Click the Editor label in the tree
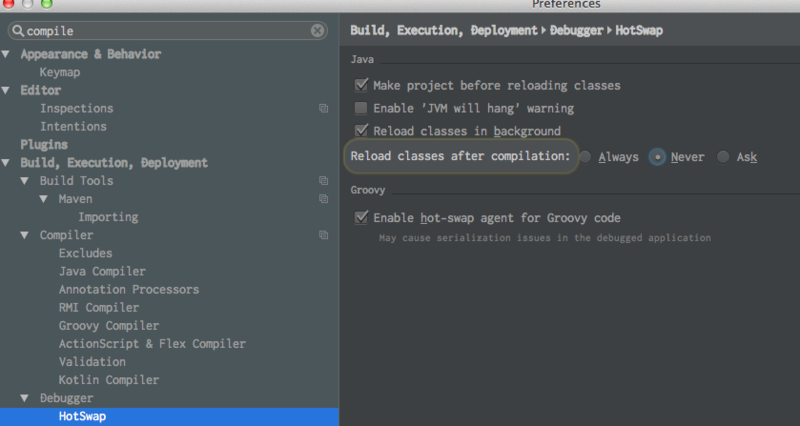Image resolution: width=800 pixels, height=426 pixels. point(40,90)
